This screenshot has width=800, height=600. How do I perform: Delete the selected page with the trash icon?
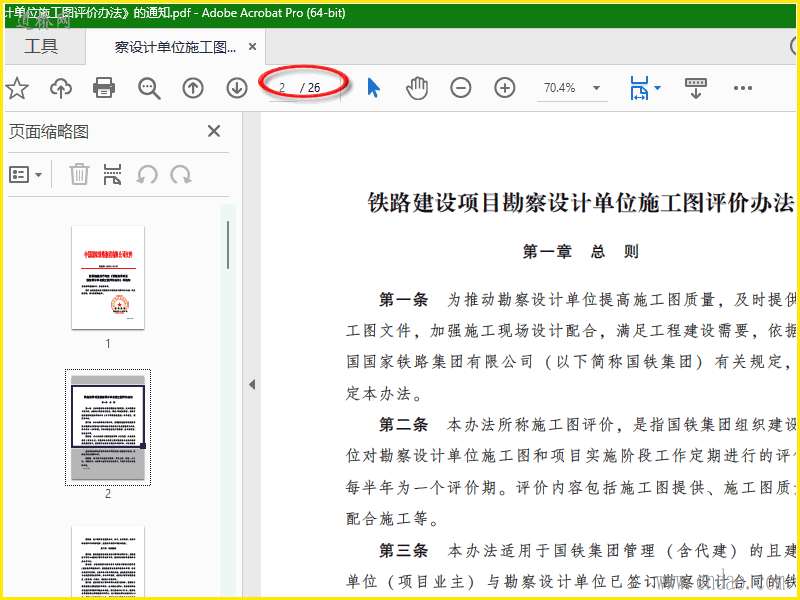[80, 174]
